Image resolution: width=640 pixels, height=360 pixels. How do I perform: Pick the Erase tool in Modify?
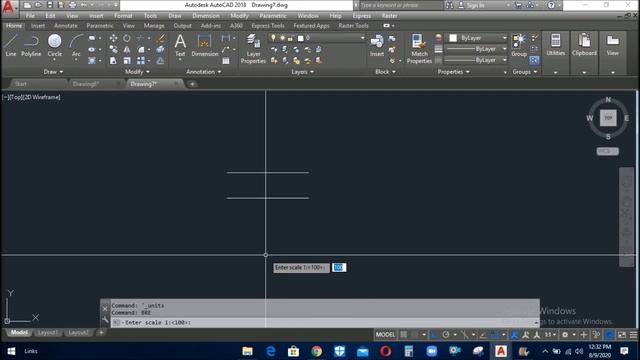[161, 38]
